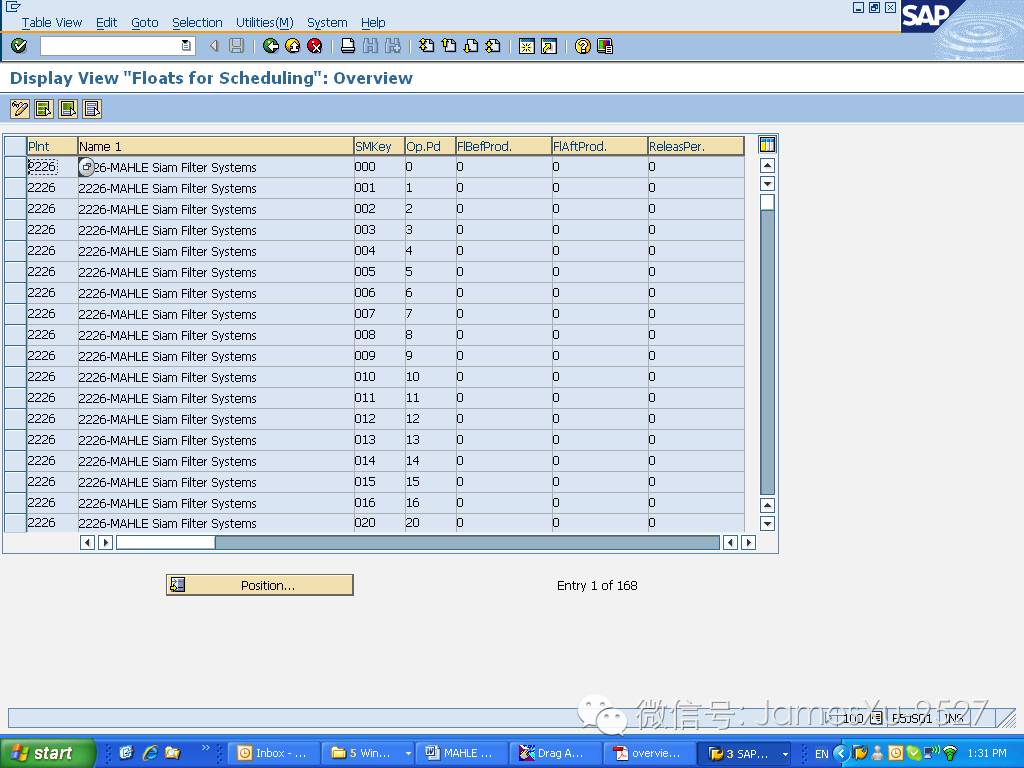Open Customize Local Layout icon
The width and height of the screenshot is (1024, 768).
(605, 46)
